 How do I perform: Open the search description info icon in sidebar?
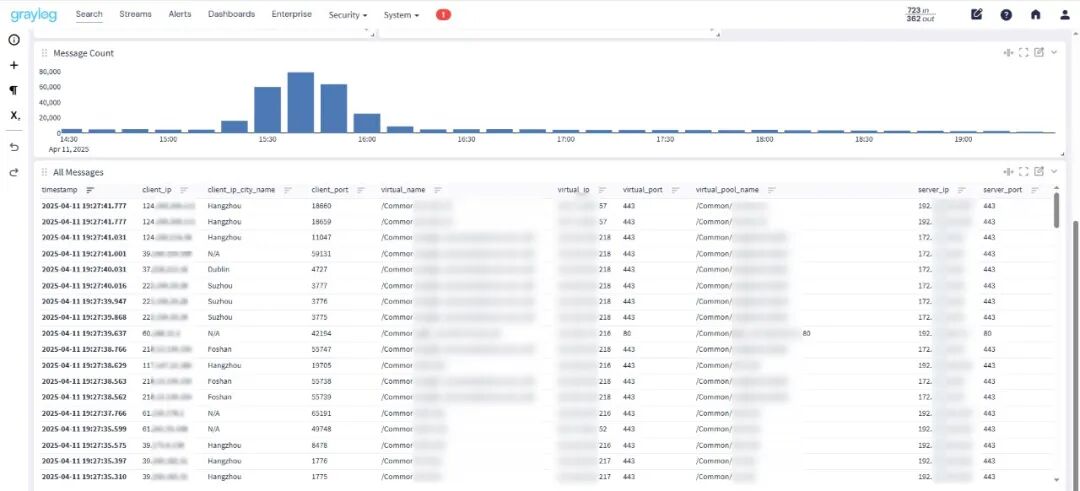pyautogui.click(x=14, y=40)
